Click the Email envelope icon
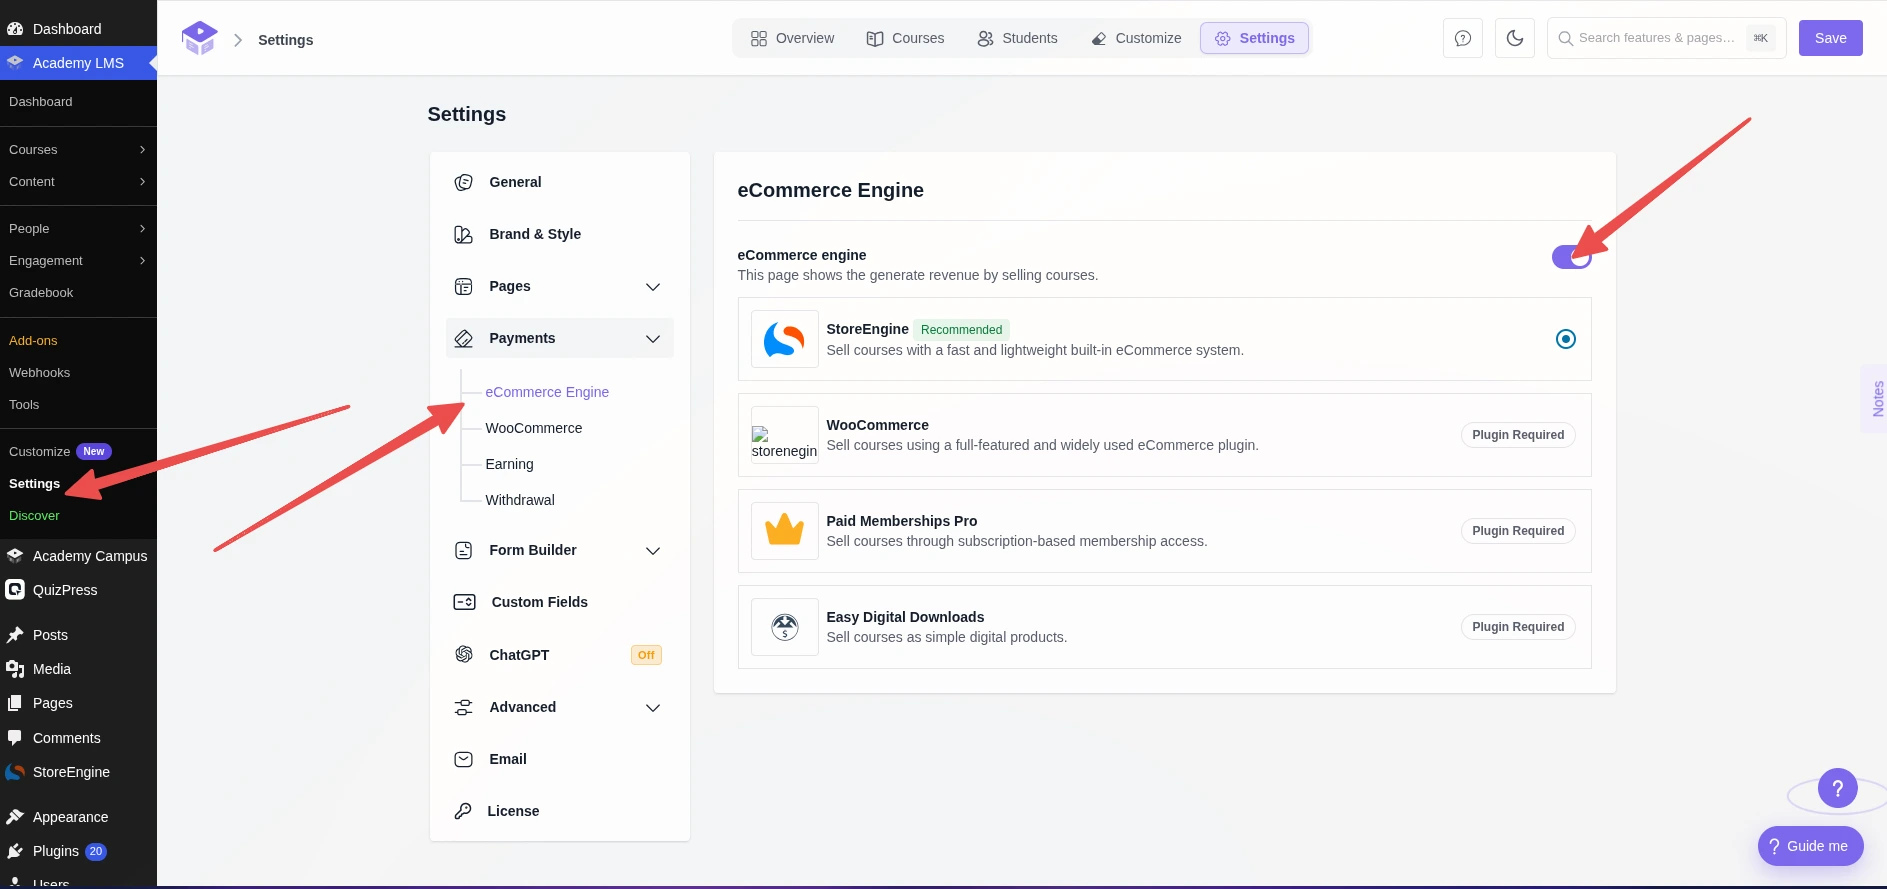 tap(463, 759)
